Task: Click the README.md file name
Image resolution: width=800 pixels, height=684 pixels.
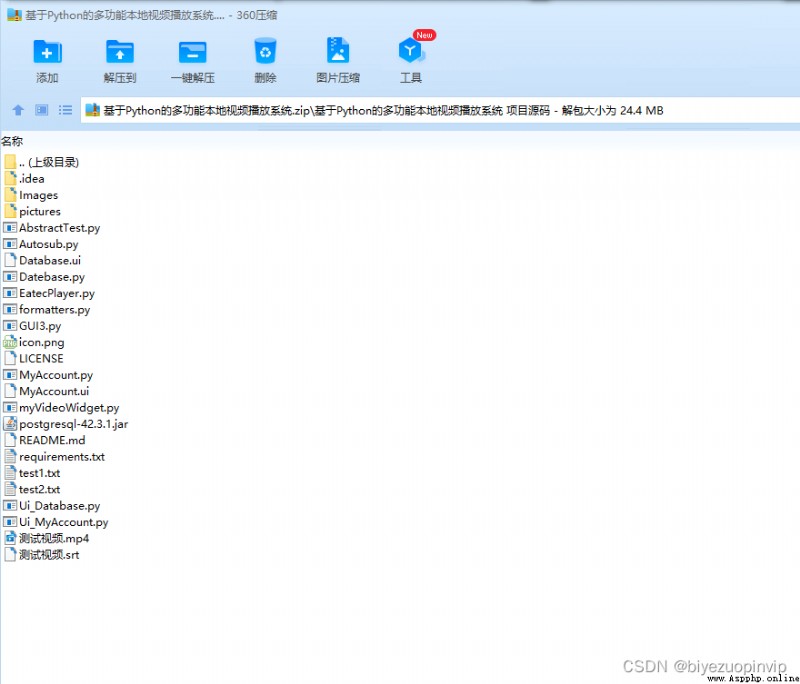Action: coord(52,440)
